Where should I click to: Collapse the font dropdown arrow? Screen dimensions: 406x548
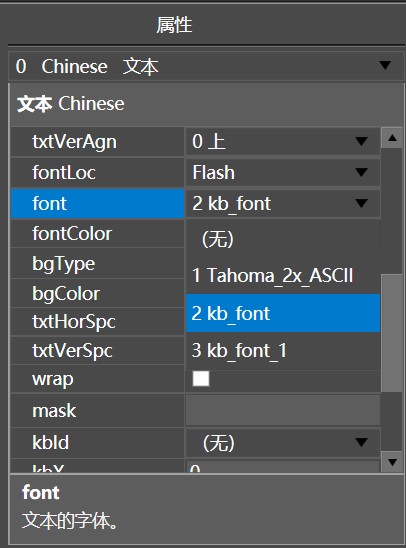361,203
